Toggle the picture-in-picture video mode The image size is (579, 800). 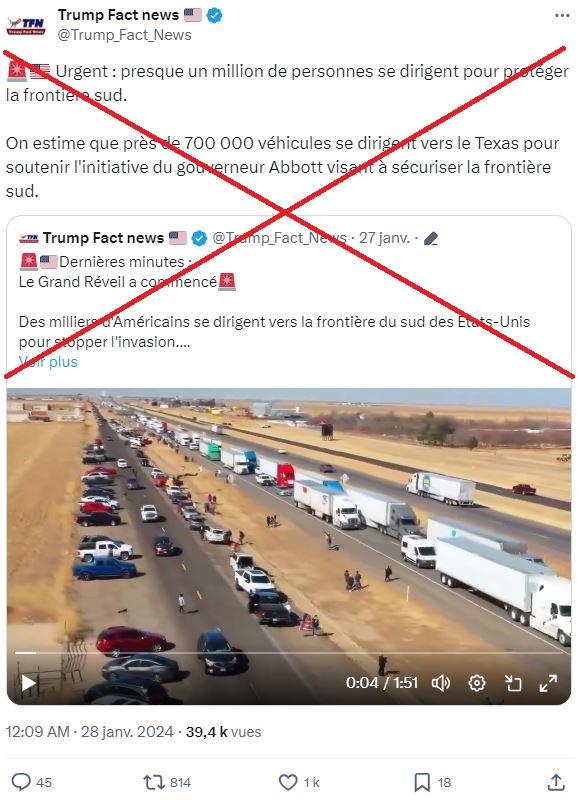tap(513, 683)
